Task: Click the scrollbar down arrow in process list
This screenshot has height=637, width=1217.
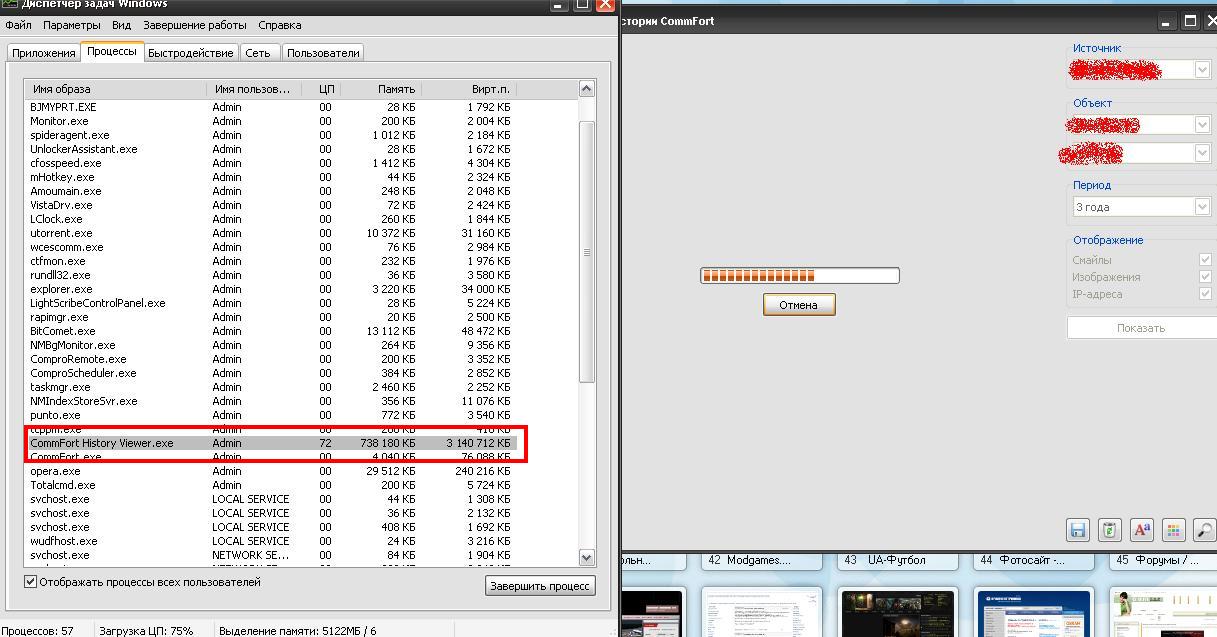Action: coord(587,557)
